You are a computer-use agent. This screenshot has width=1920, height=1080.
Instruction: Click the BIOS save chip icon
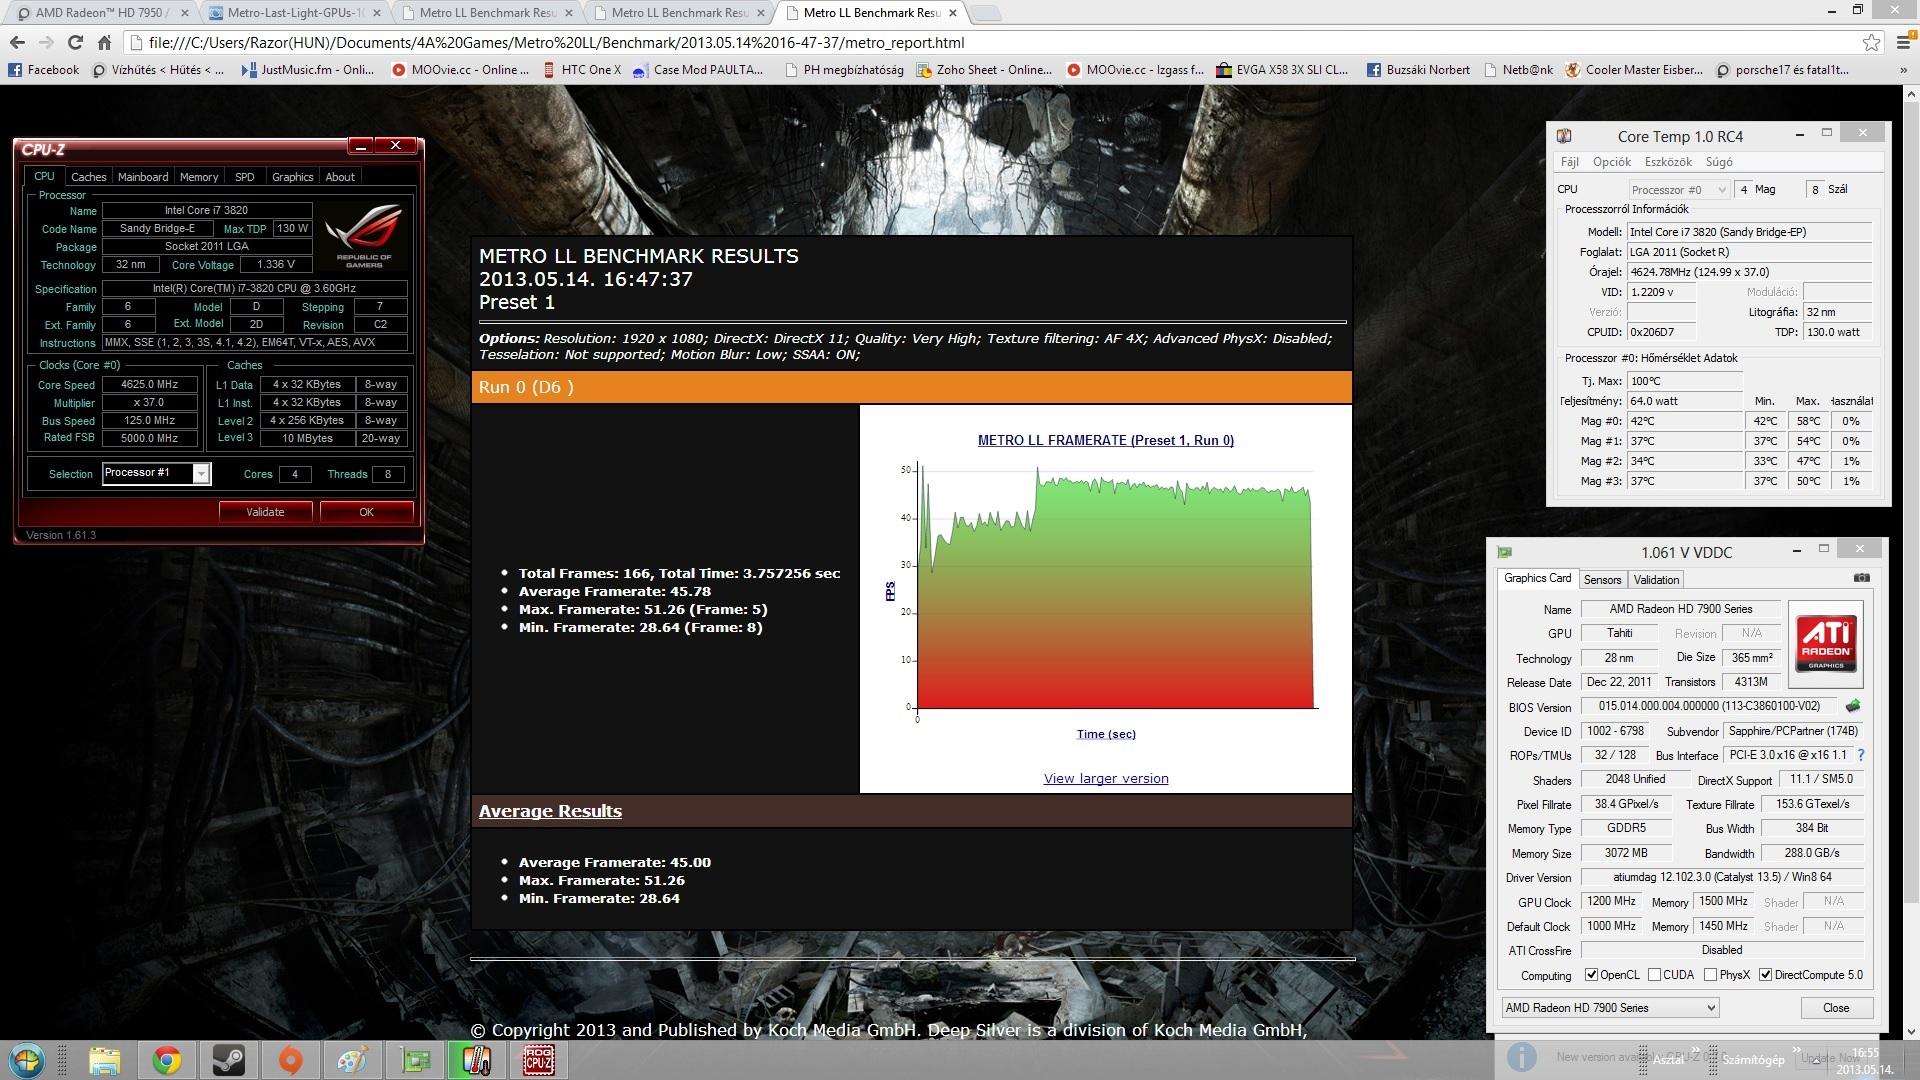1853,706
